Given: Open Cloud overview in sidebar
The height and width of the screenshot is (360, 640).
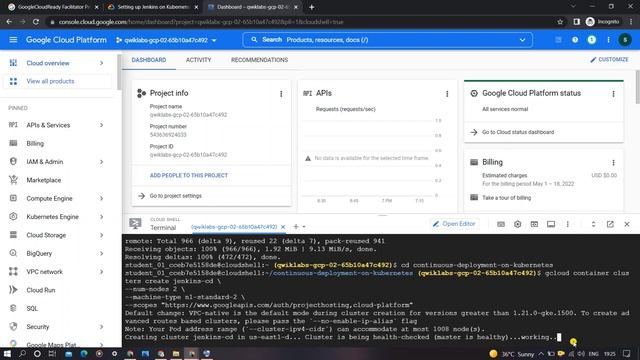Looking at the screenshot, I should [48, 63].
